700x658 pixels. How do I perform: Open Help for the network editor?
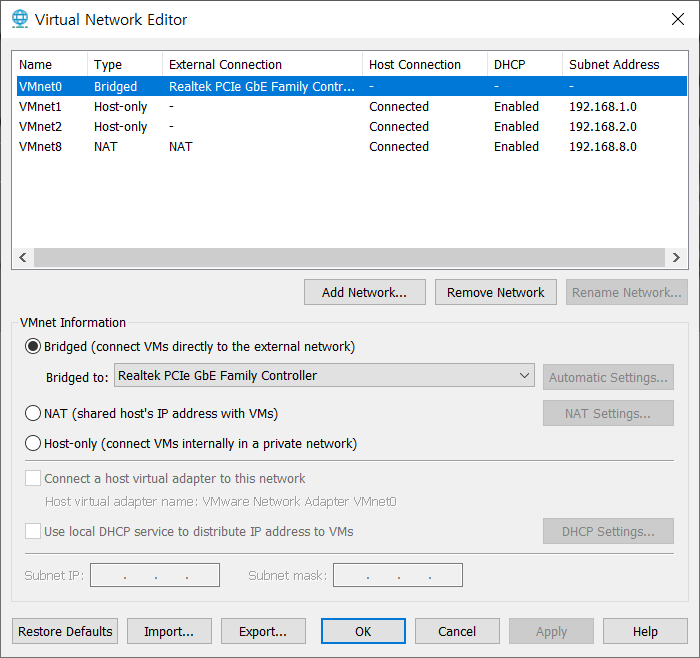[645, 631]
